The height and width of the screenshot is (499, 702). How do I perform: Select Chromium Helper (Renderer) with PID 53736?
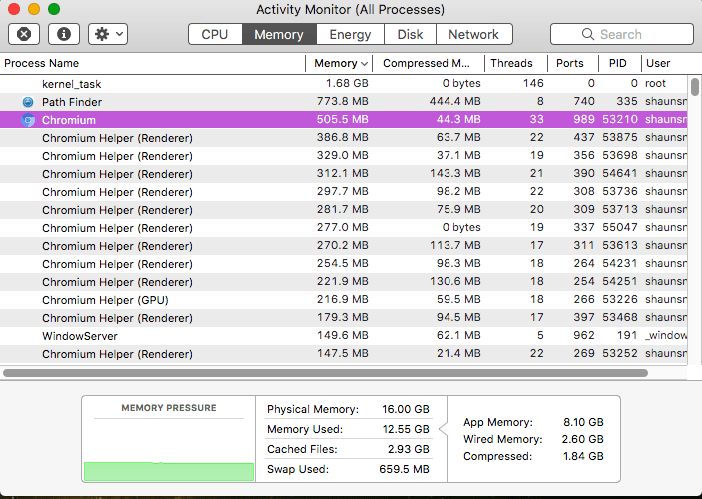[x=343, y=192]
